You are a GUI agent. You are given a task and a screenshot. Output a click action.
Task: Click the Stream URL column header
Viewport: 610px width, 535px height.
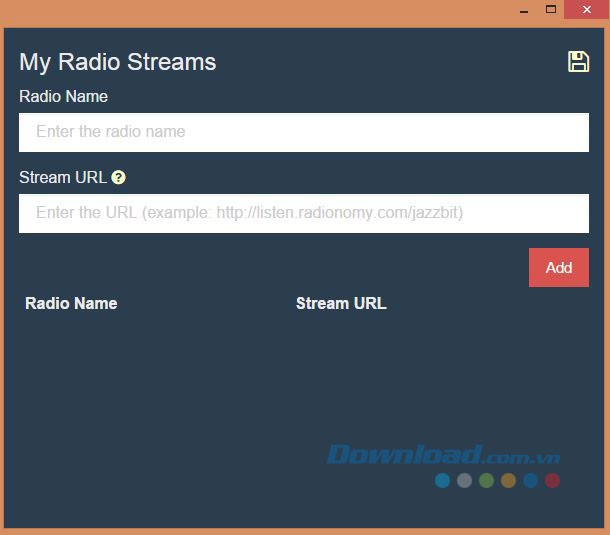pos(341,303)
